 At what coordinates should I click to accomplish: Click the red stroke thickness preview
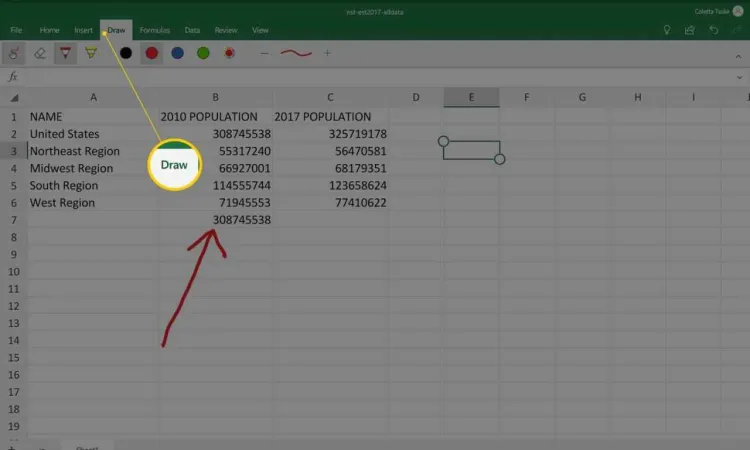(296, 53)
